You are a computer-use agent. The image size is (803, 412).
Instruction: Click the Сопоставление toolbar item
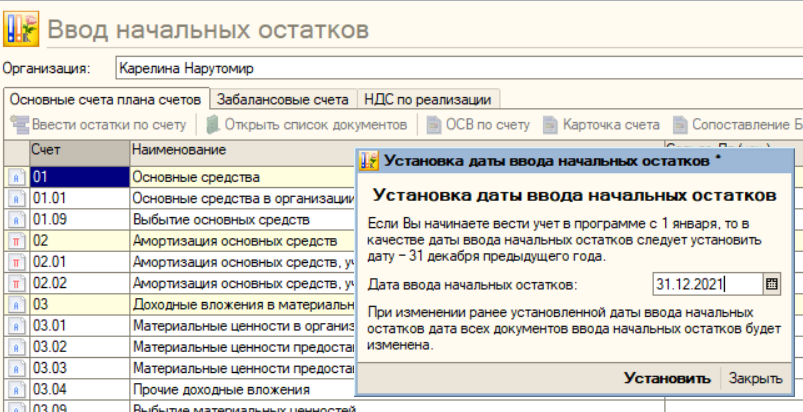737,124
